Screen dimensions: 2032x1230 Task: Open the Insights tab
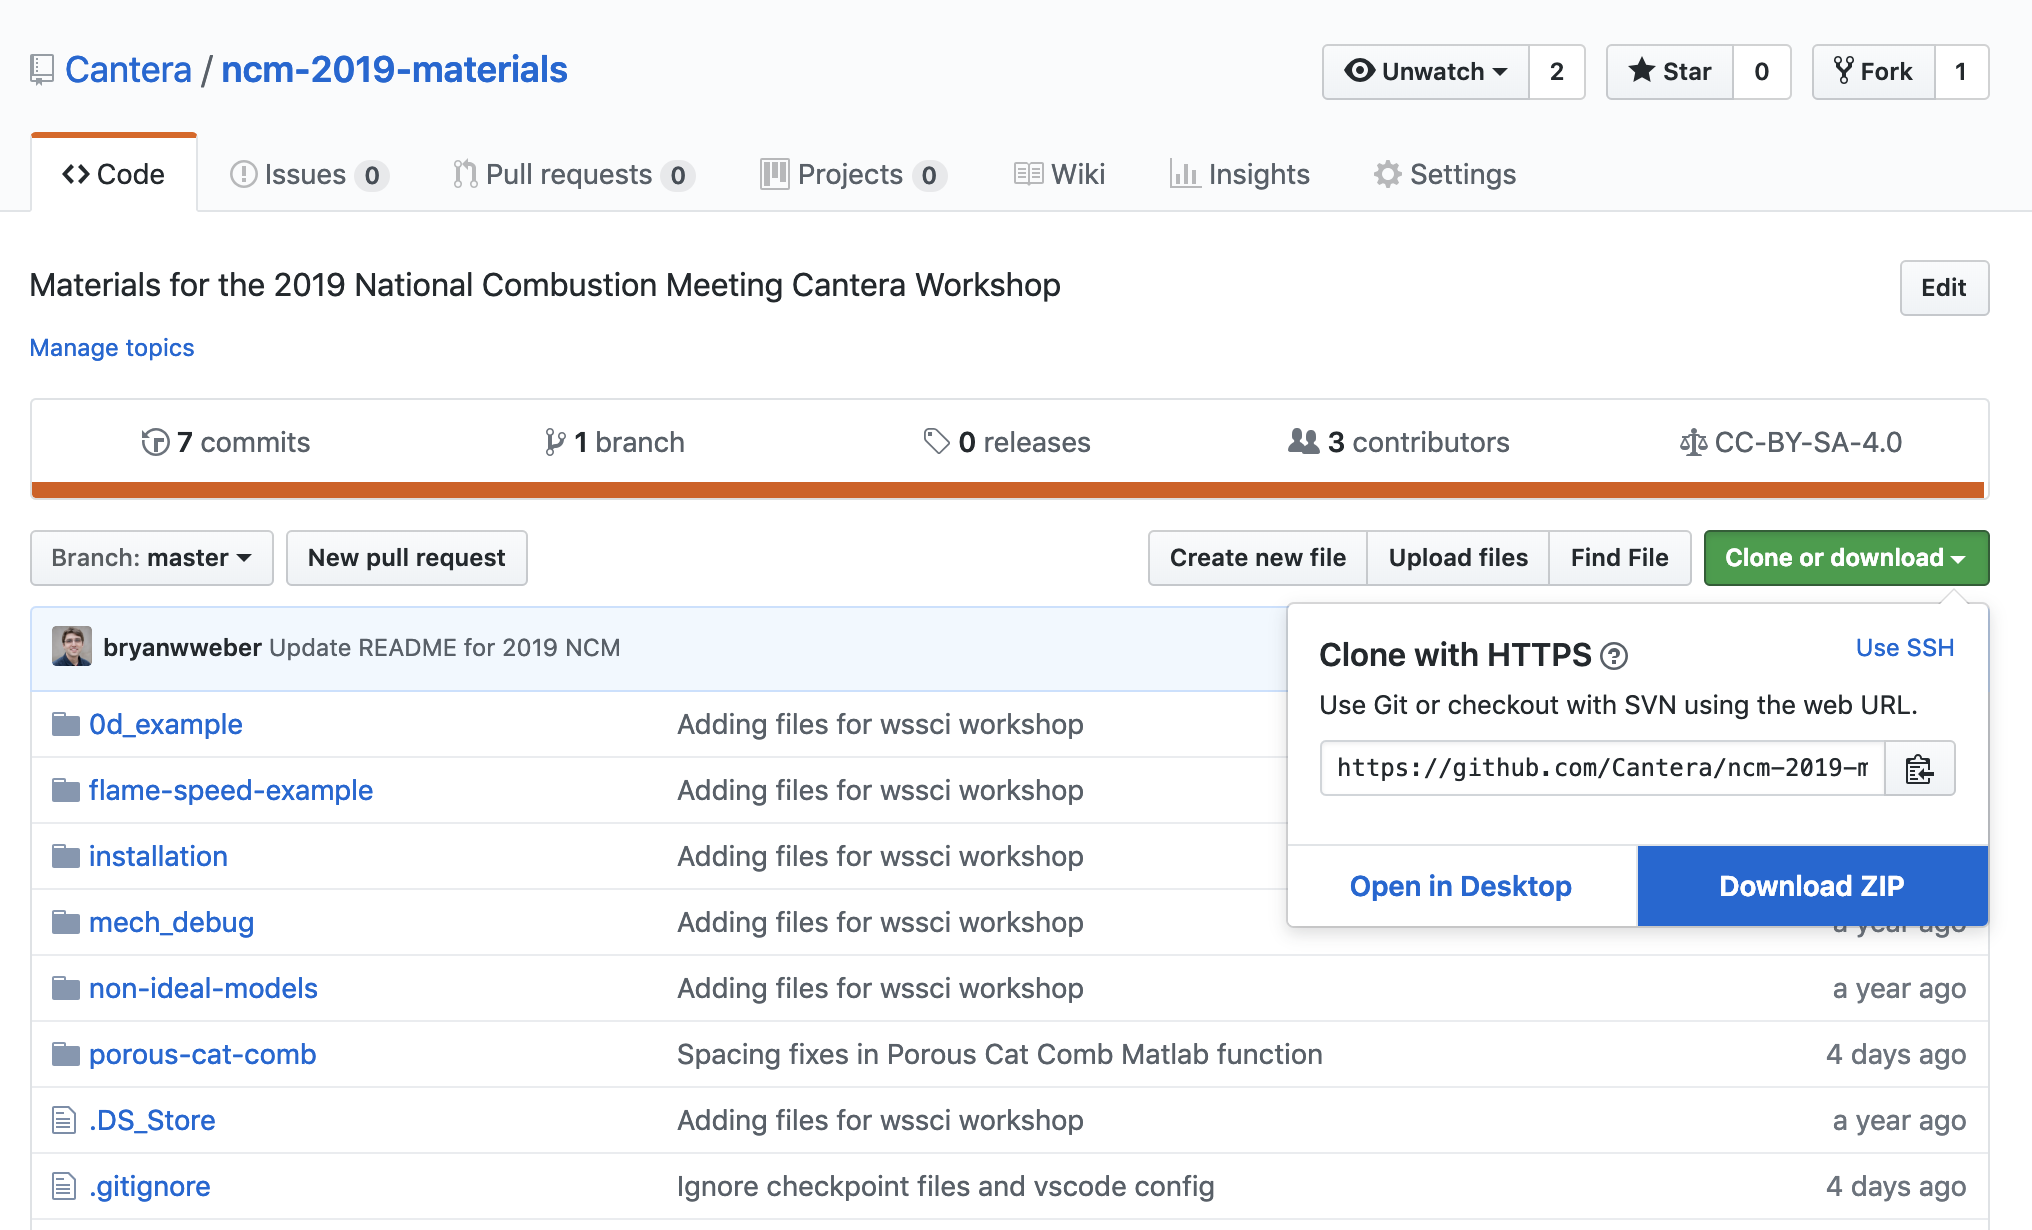pos(1239,174)
